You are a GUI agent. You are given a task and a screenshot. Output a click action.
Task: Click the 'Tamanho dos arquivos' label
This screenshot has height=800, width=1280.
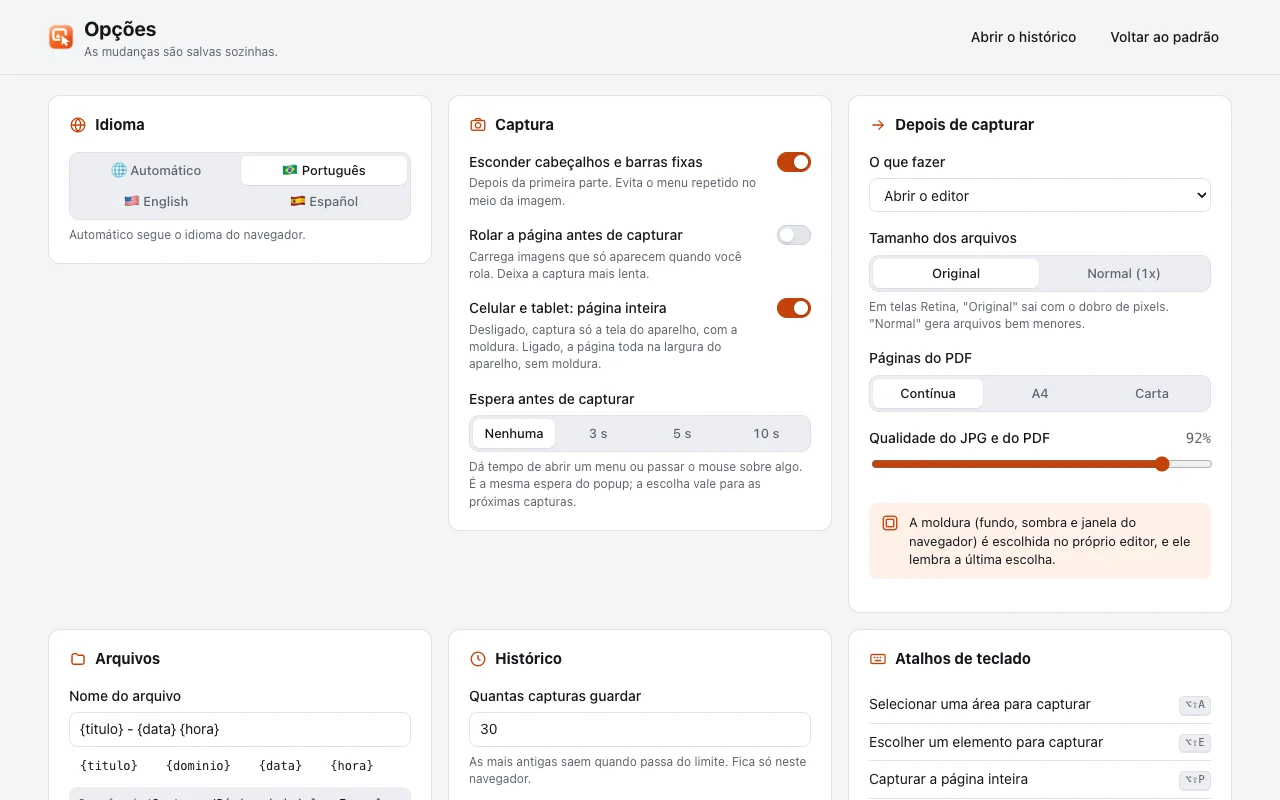coord(943,238)
